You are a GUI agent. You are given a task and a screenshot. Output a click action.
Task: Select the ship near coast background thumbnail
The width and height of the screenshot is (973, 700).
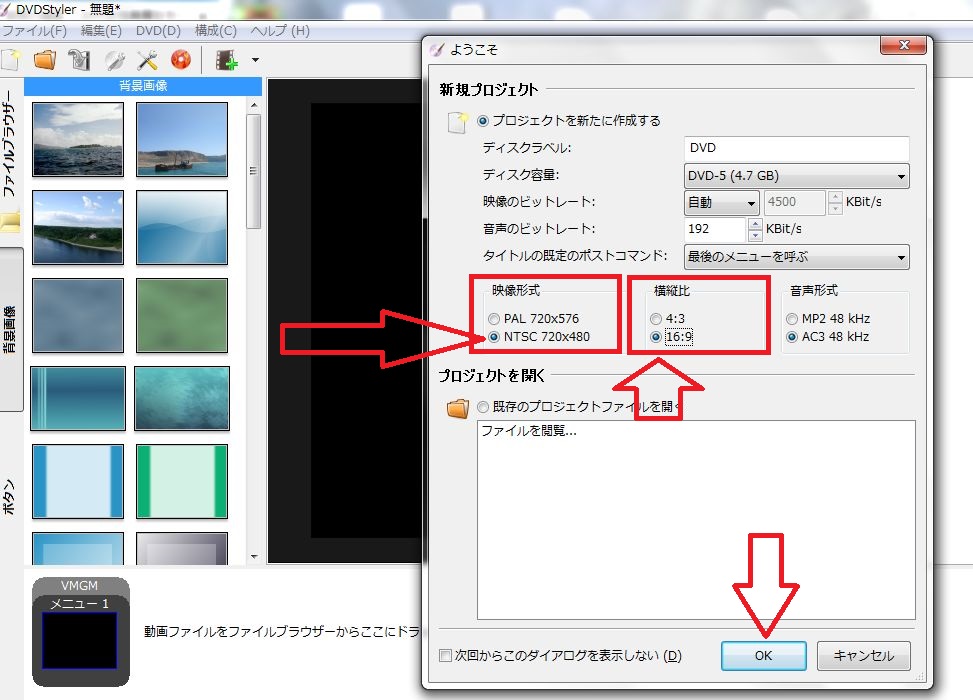tap(182, 140)
